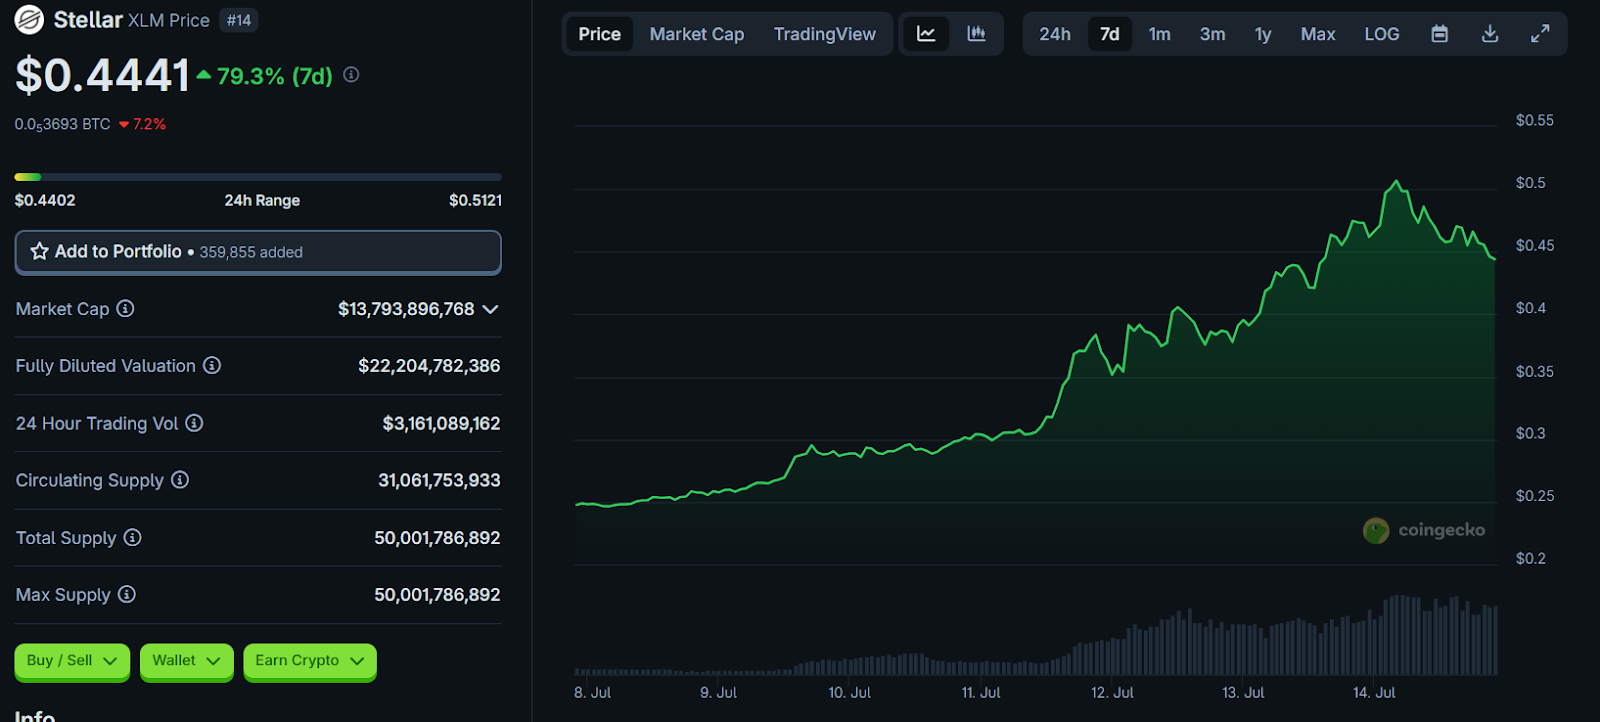Click the 14. Jul axis label
Image resolution: width=1600 pixels, height=722 pixels.
pyautogui.click(x=1374, y=692)
